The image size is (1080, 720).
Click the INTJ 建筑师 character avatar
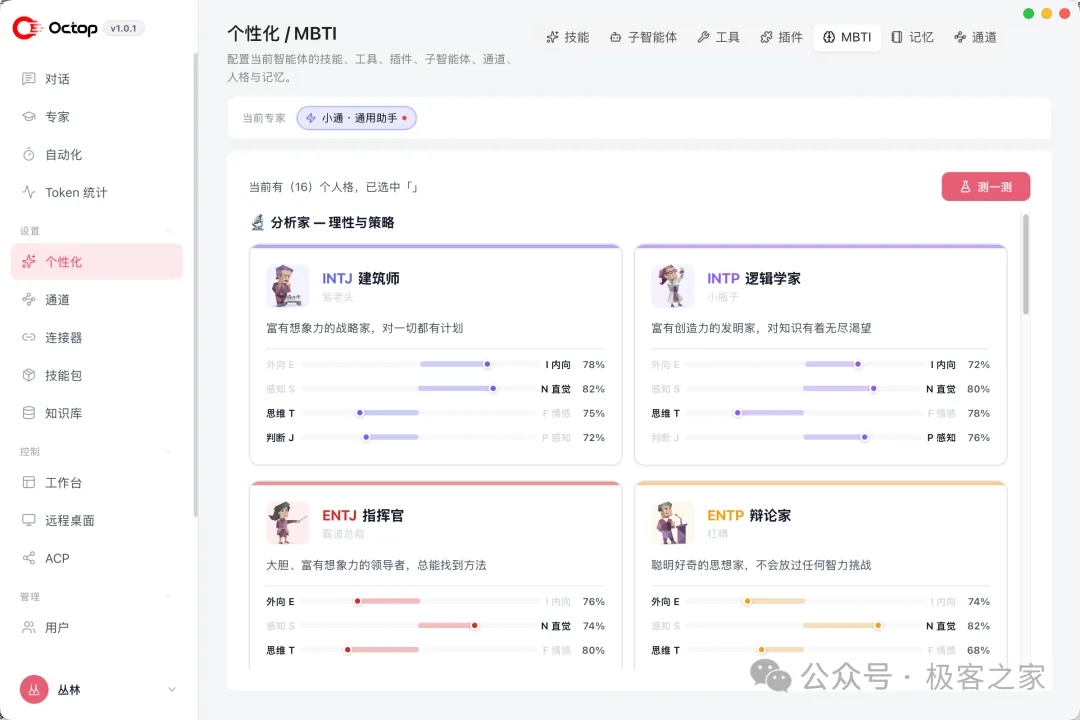[x=288, y=285]
